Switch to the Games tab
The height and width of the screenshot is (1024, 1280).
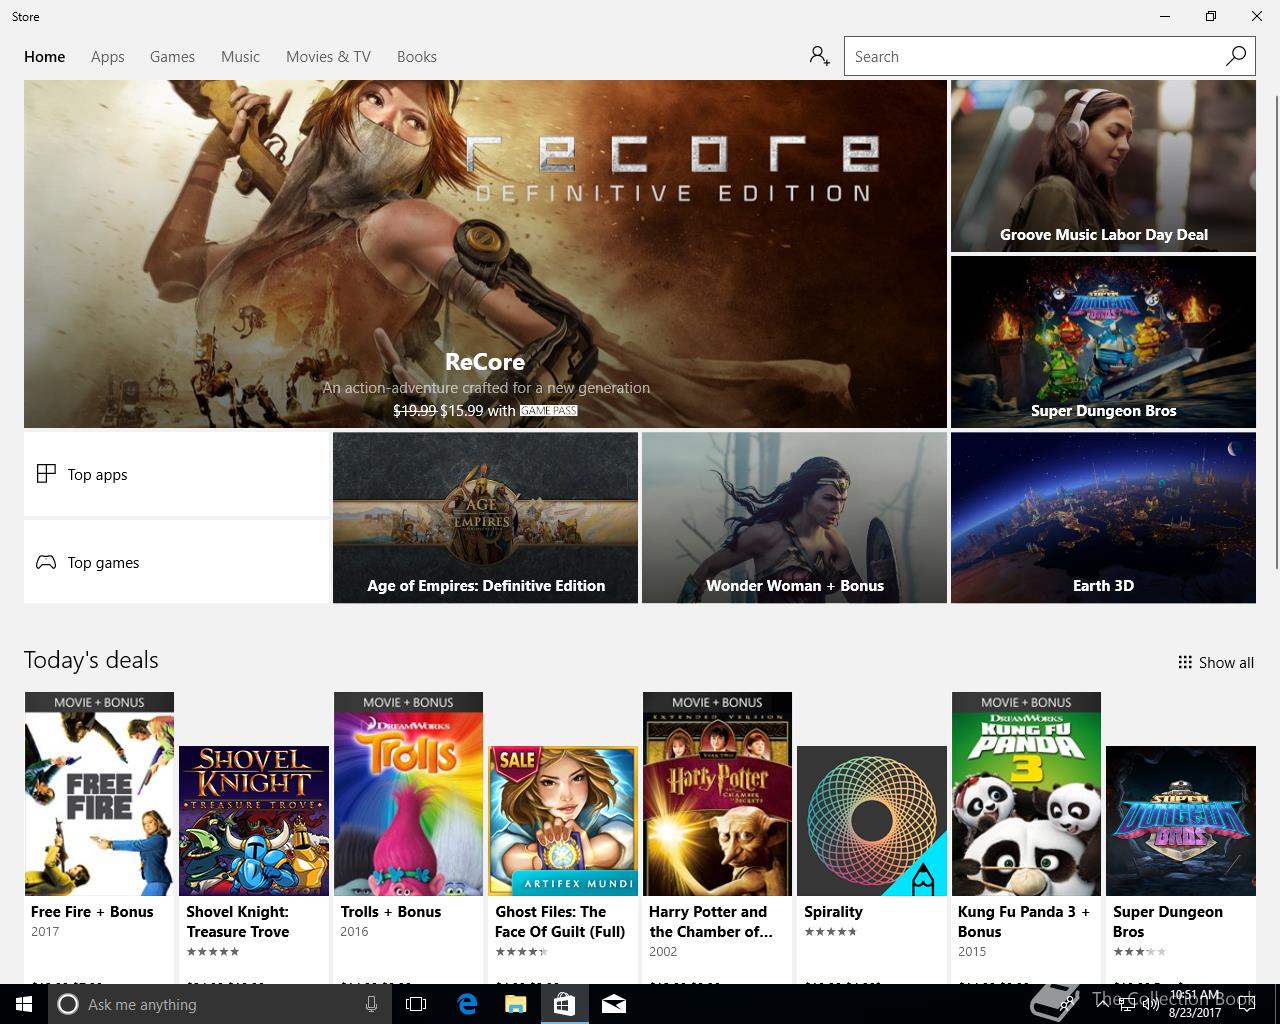click(x=172, y=57)
